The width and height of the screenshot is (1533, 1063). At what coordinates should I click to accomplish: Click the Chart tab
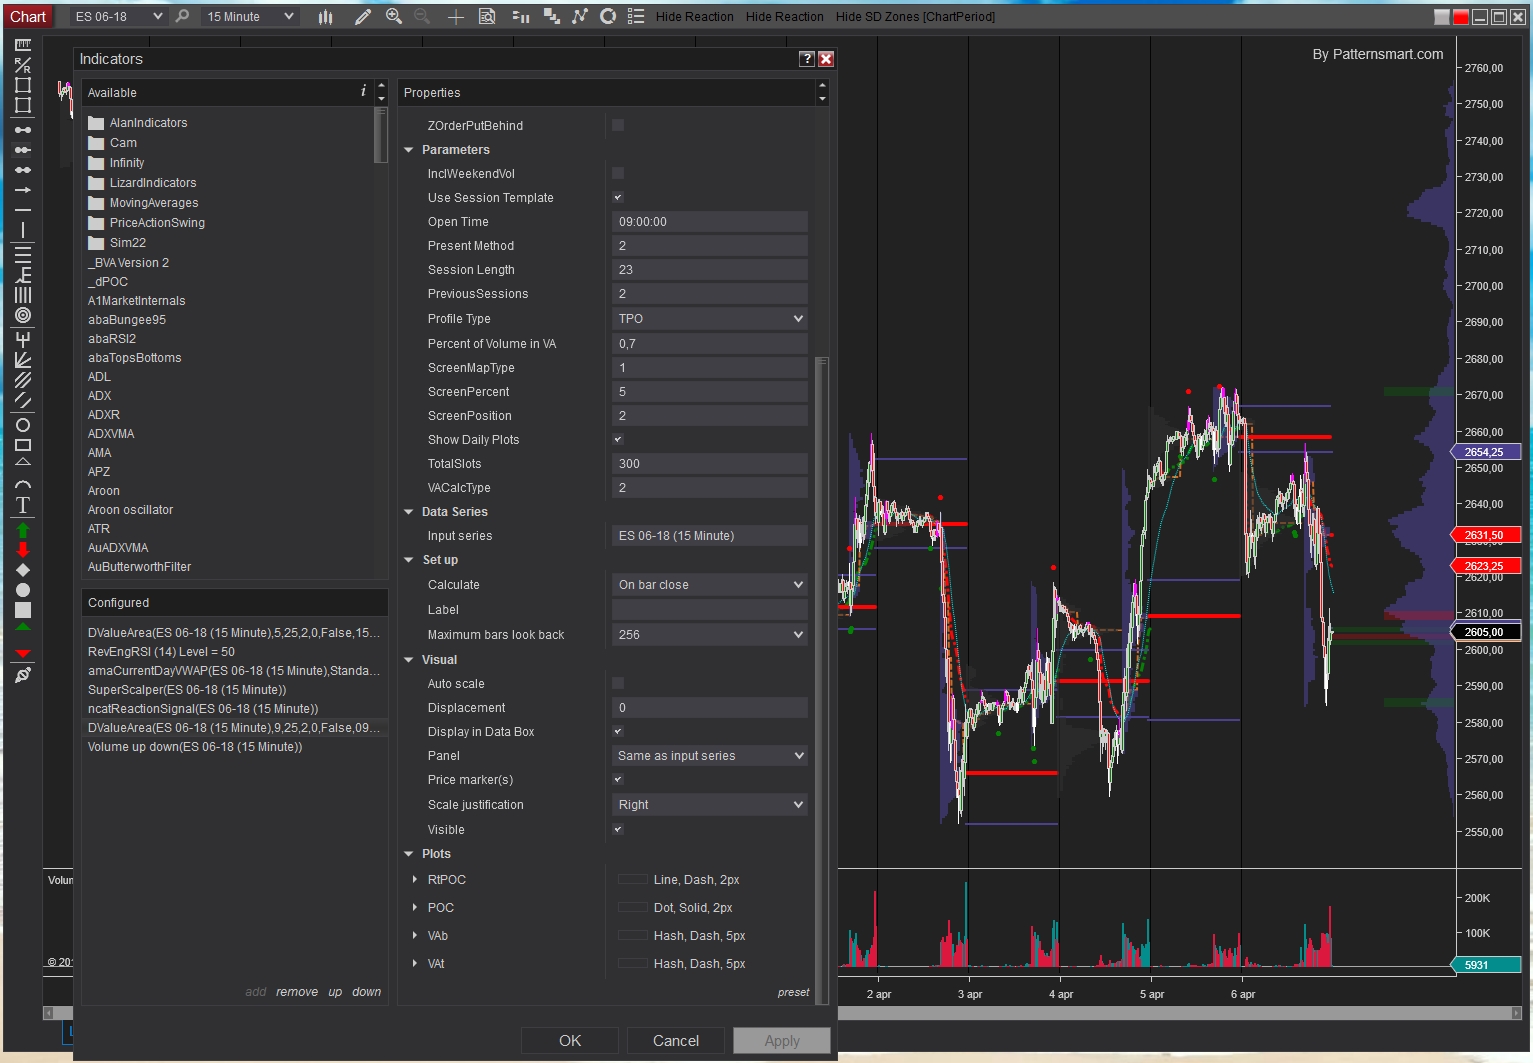(28, 17)
